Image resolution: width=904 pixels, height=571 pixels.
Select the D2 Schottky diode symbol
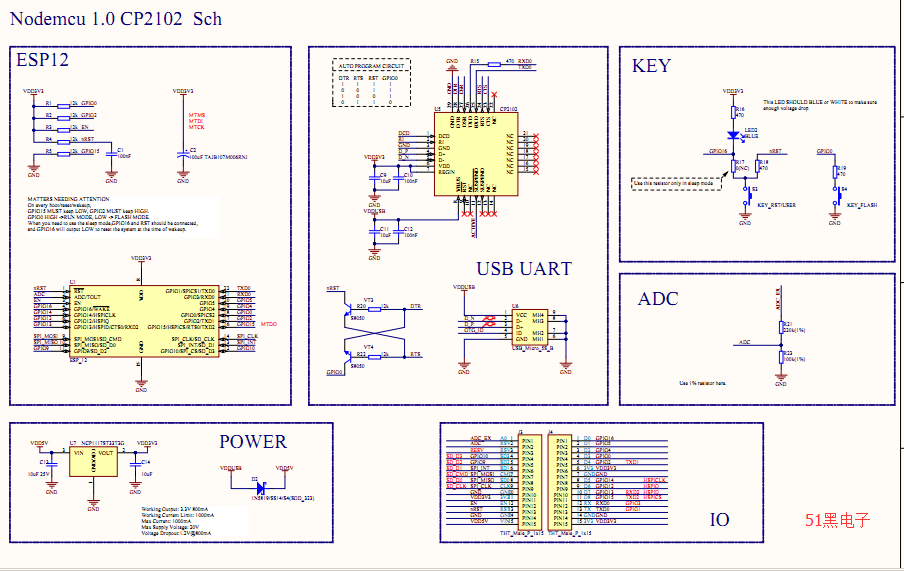click(261, 487)
